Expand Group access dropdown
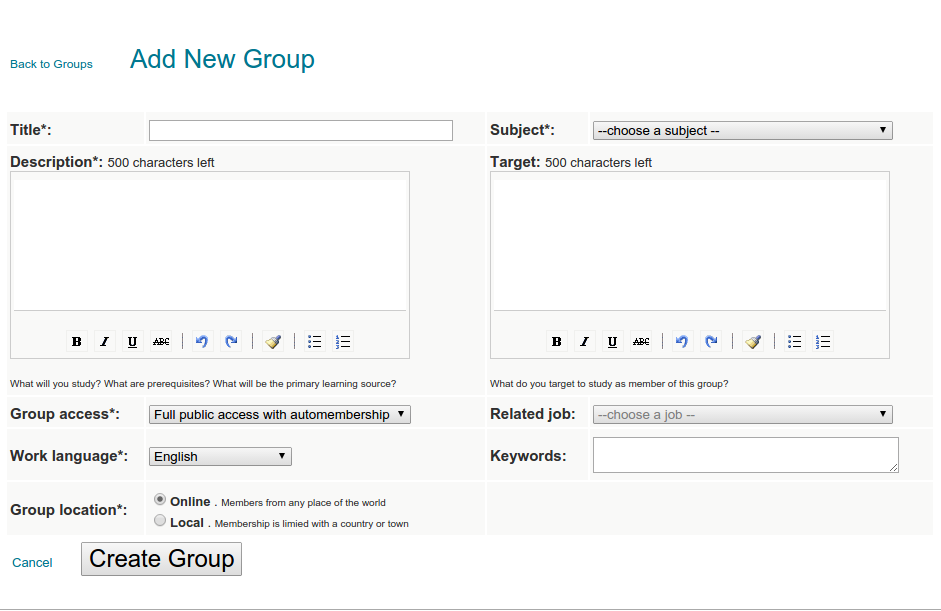The height and width of the screenshot is (611, 941). point(279,415)
